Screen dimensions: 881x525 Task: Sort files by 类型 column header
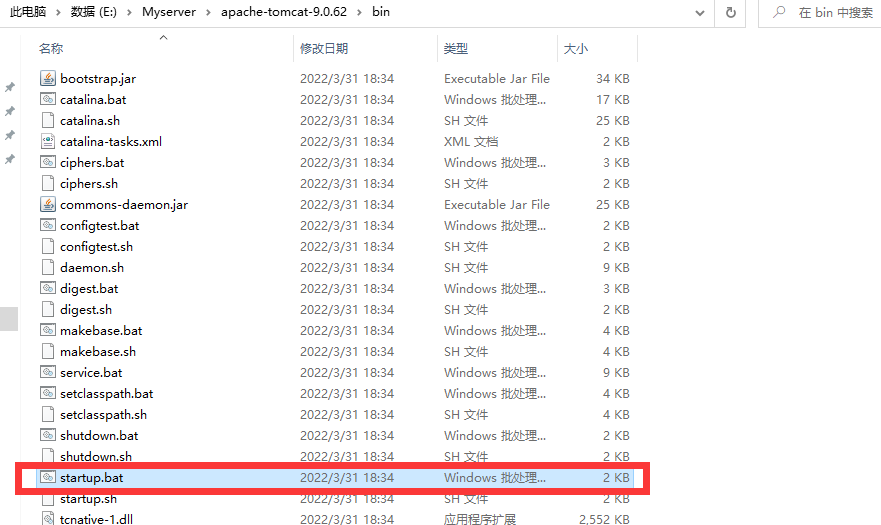[455, 49]
